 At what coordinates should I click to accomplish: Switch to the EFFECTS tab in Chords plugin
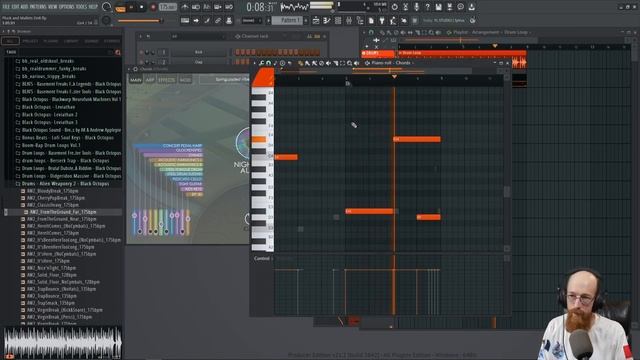coord(167,80)
